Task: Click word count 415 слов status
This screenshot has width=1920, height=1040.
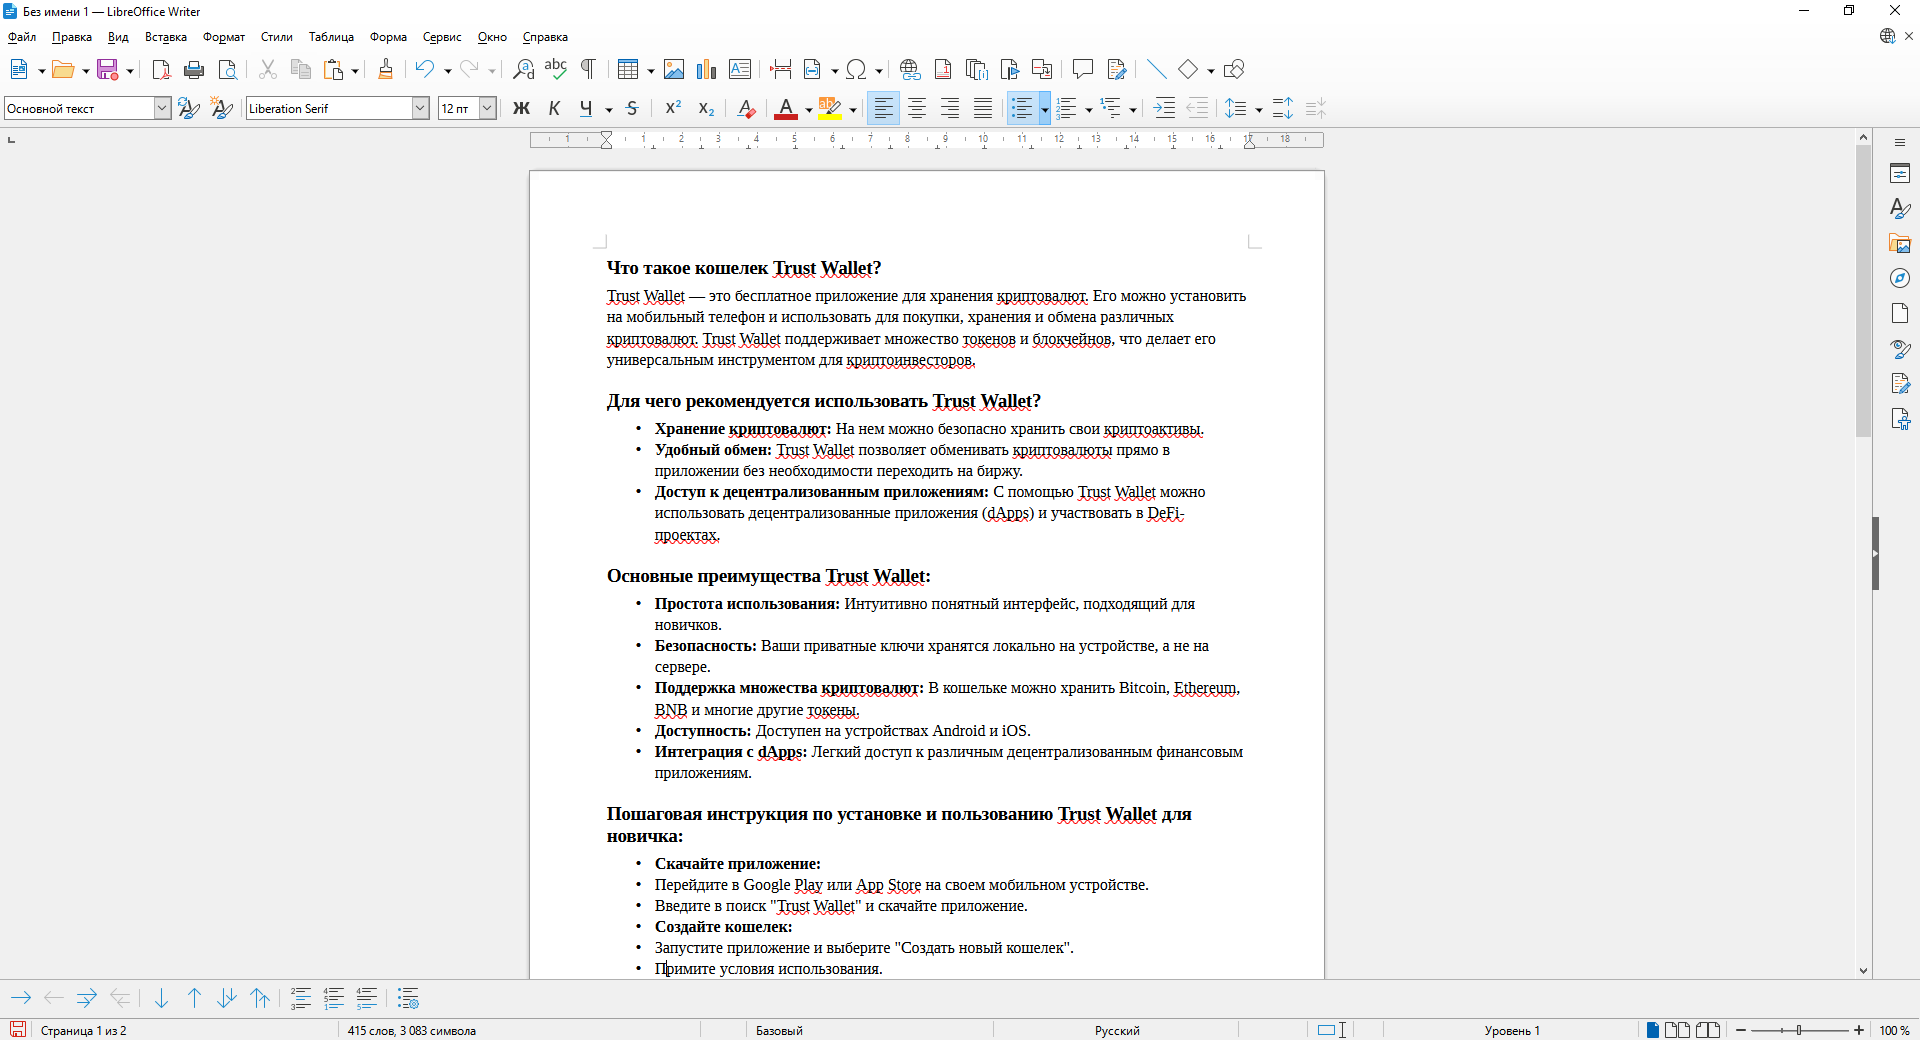Action: coord(412,1030)
